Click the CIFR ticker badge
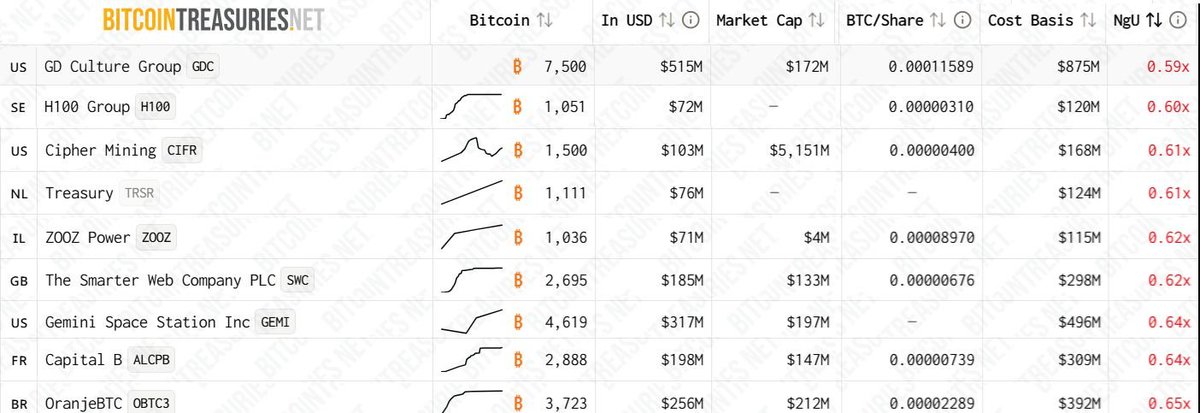The width and height of the screenshot is (1200, 413). (181, 151)
